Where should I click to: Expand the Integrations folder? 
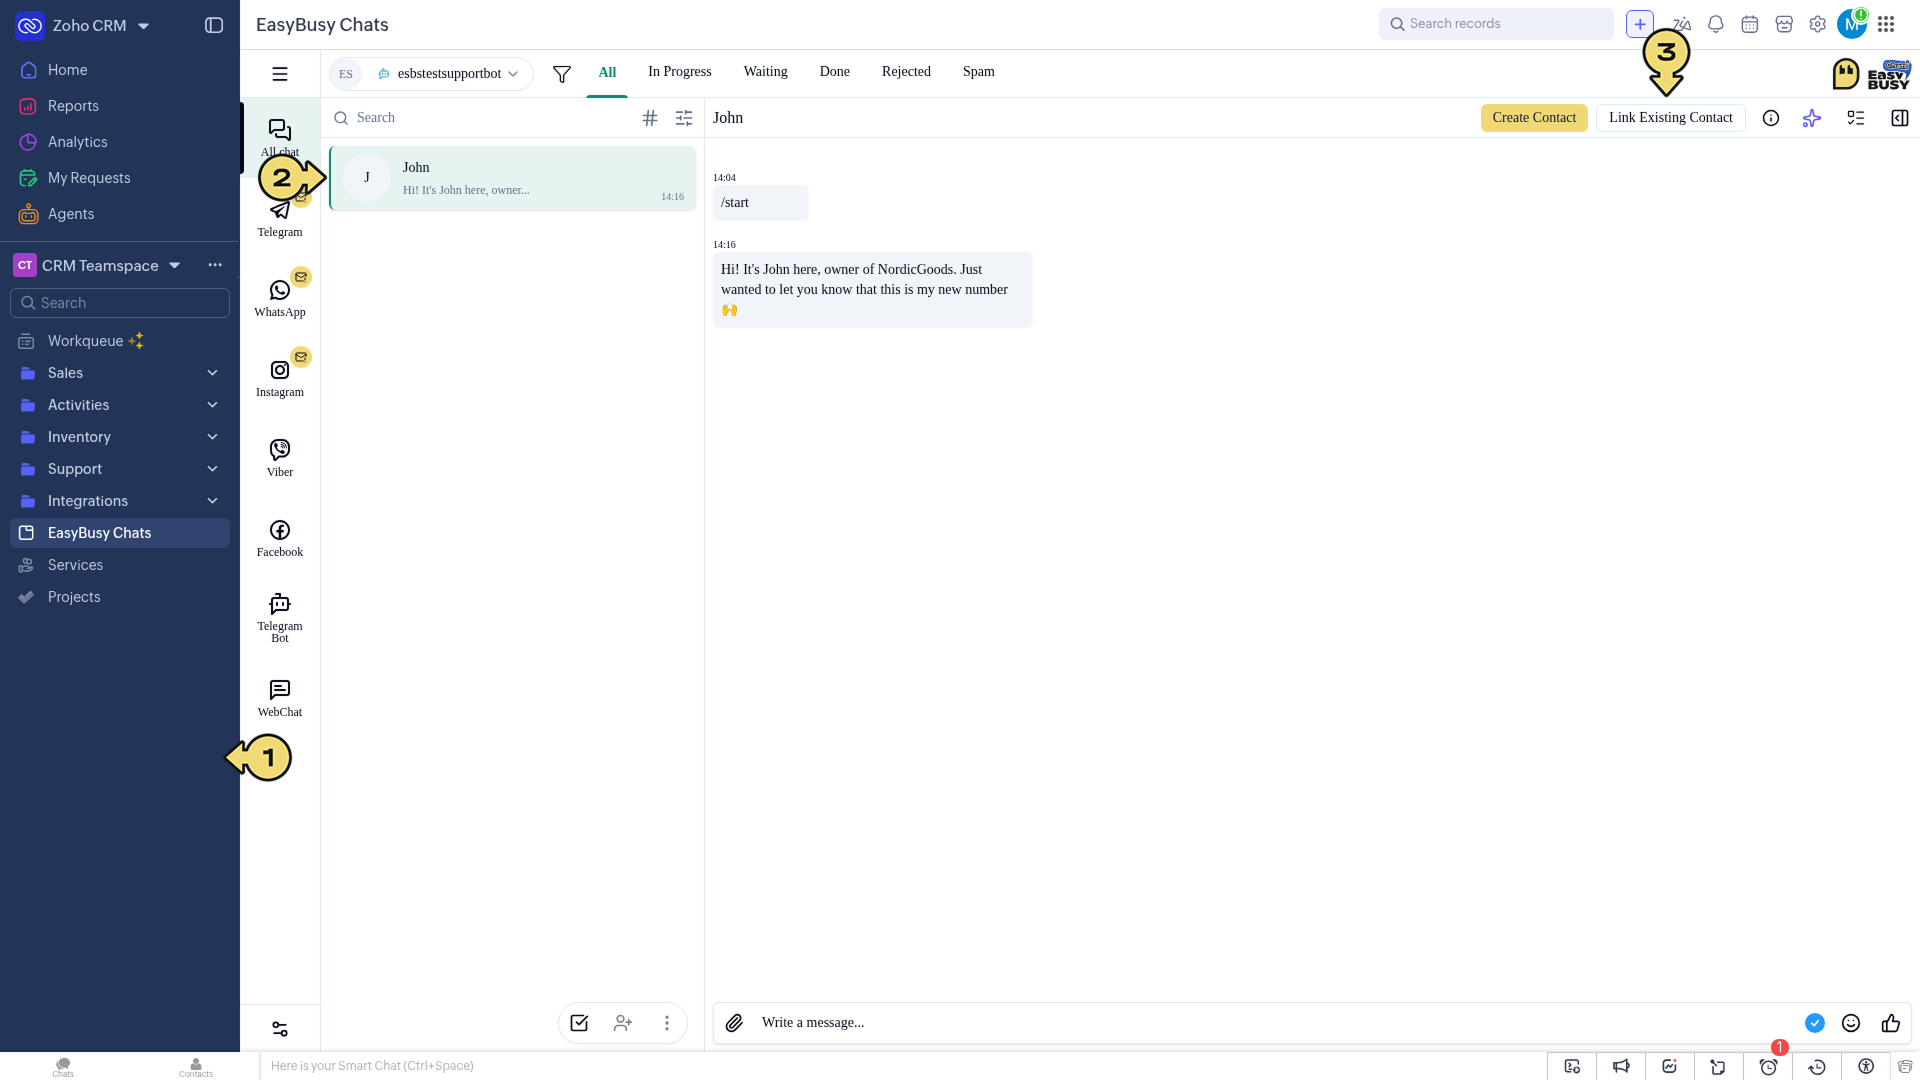click(x=120, y=501)
